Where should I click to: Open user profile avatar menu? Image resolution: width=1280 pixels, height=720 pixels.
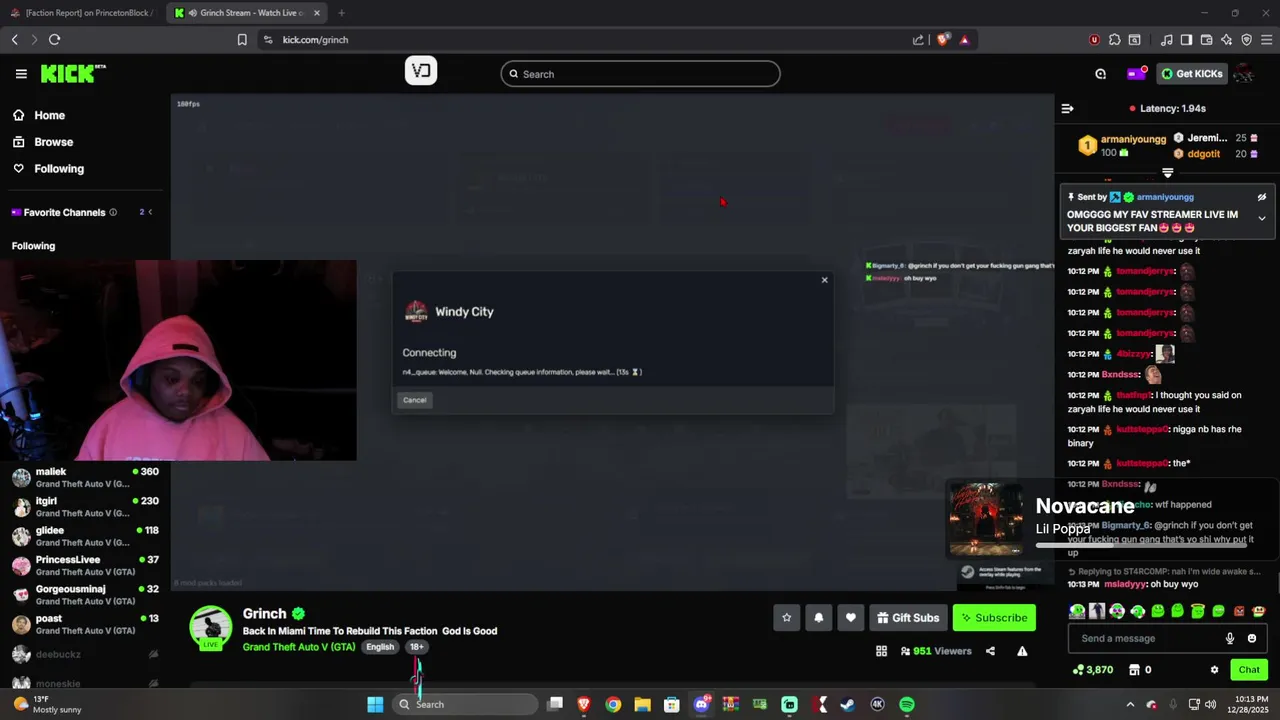[x=1244, y=74]
